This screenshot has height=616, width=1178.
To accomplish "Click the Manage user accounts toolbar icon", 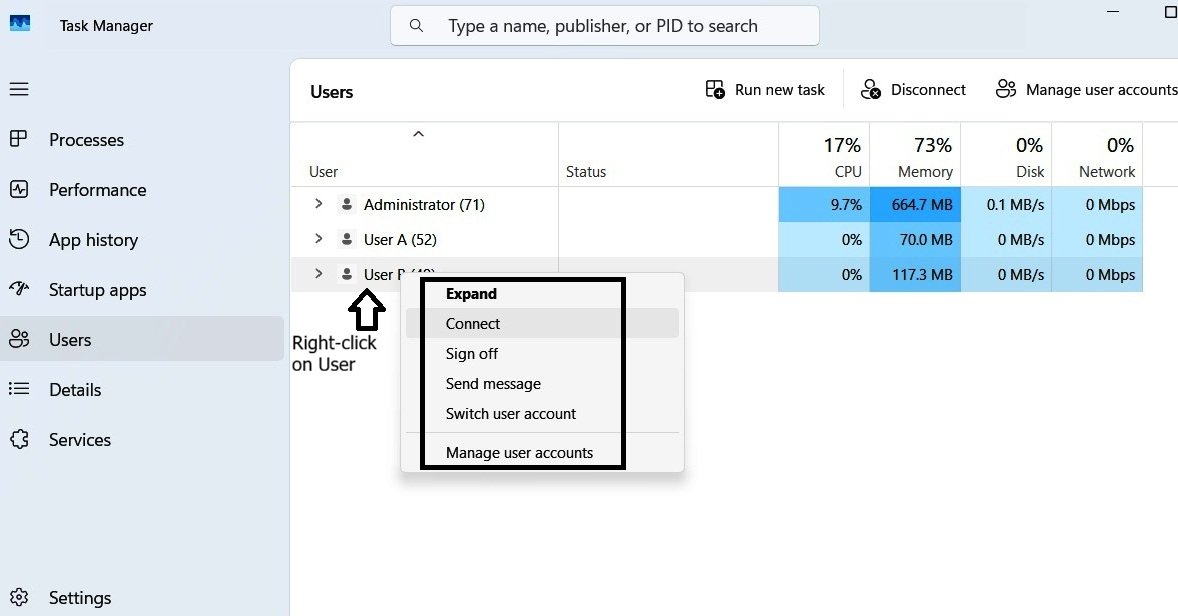I will click(1006, 89).
